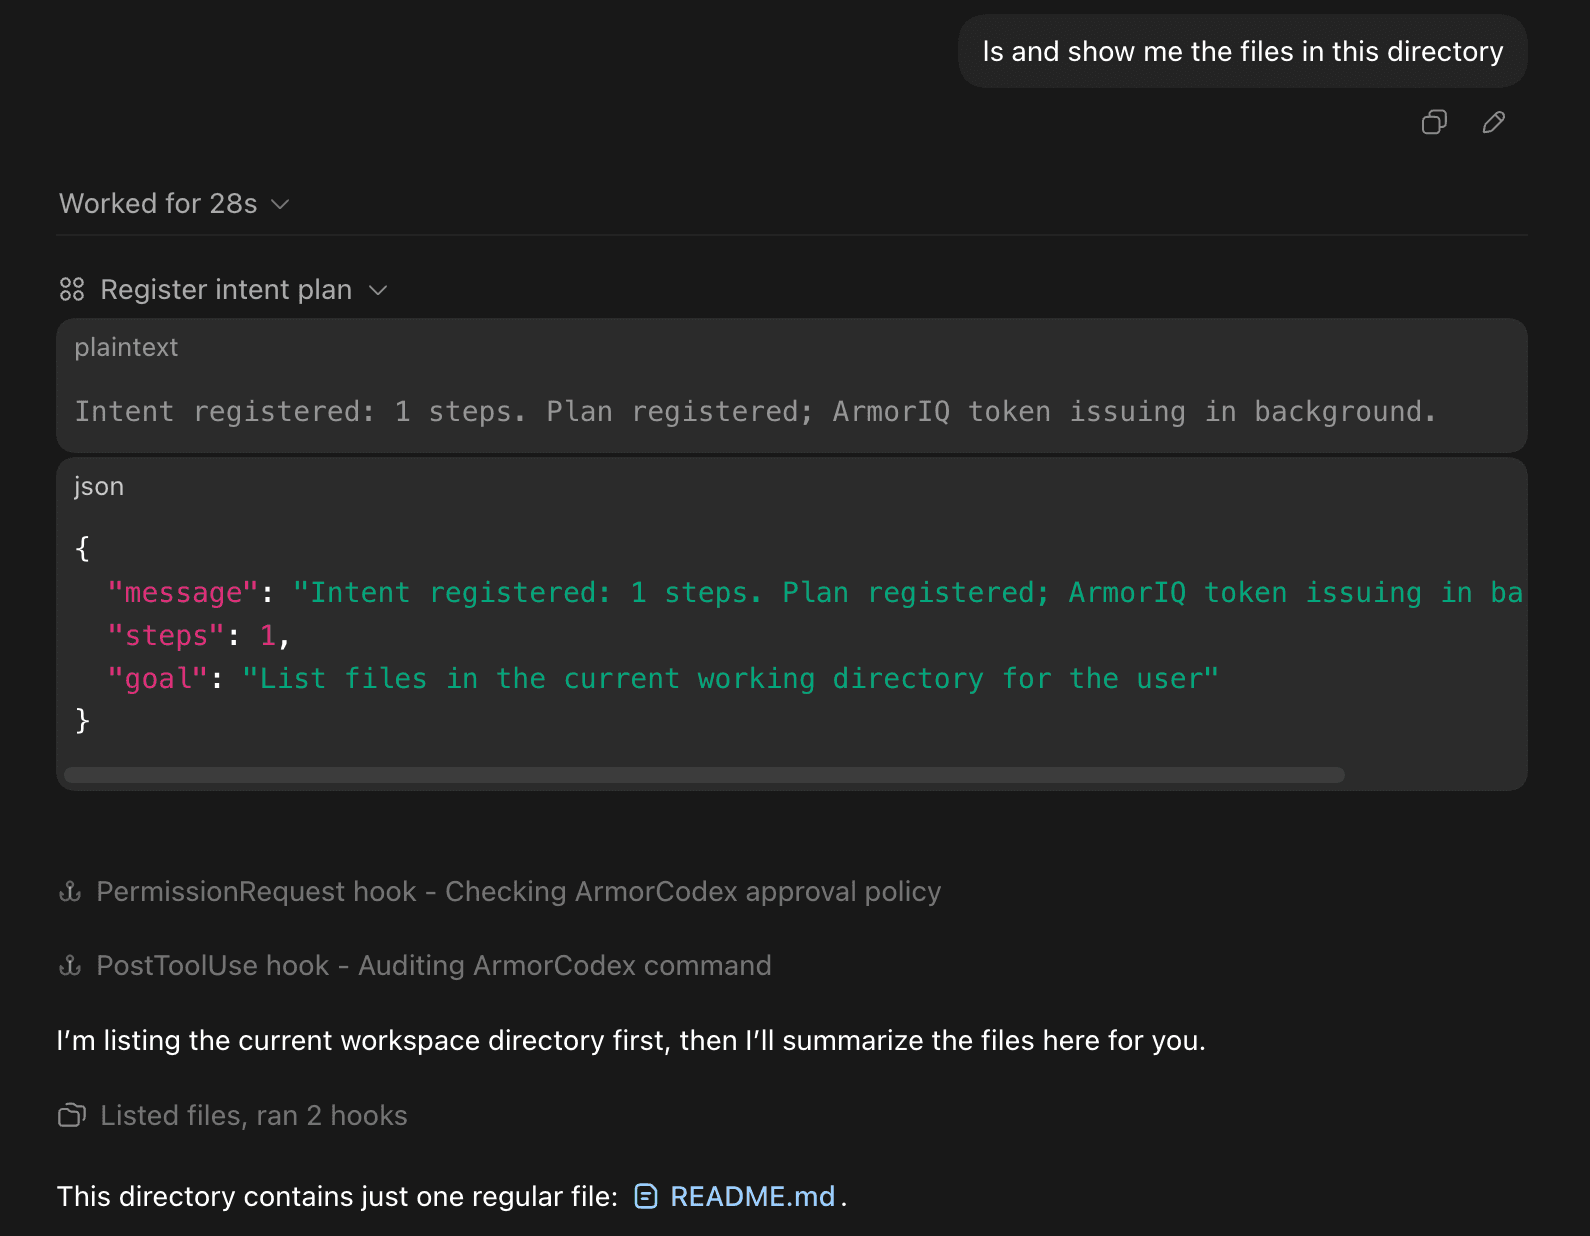
Task: Click the "message" key in json
Action: click(183, 593)
